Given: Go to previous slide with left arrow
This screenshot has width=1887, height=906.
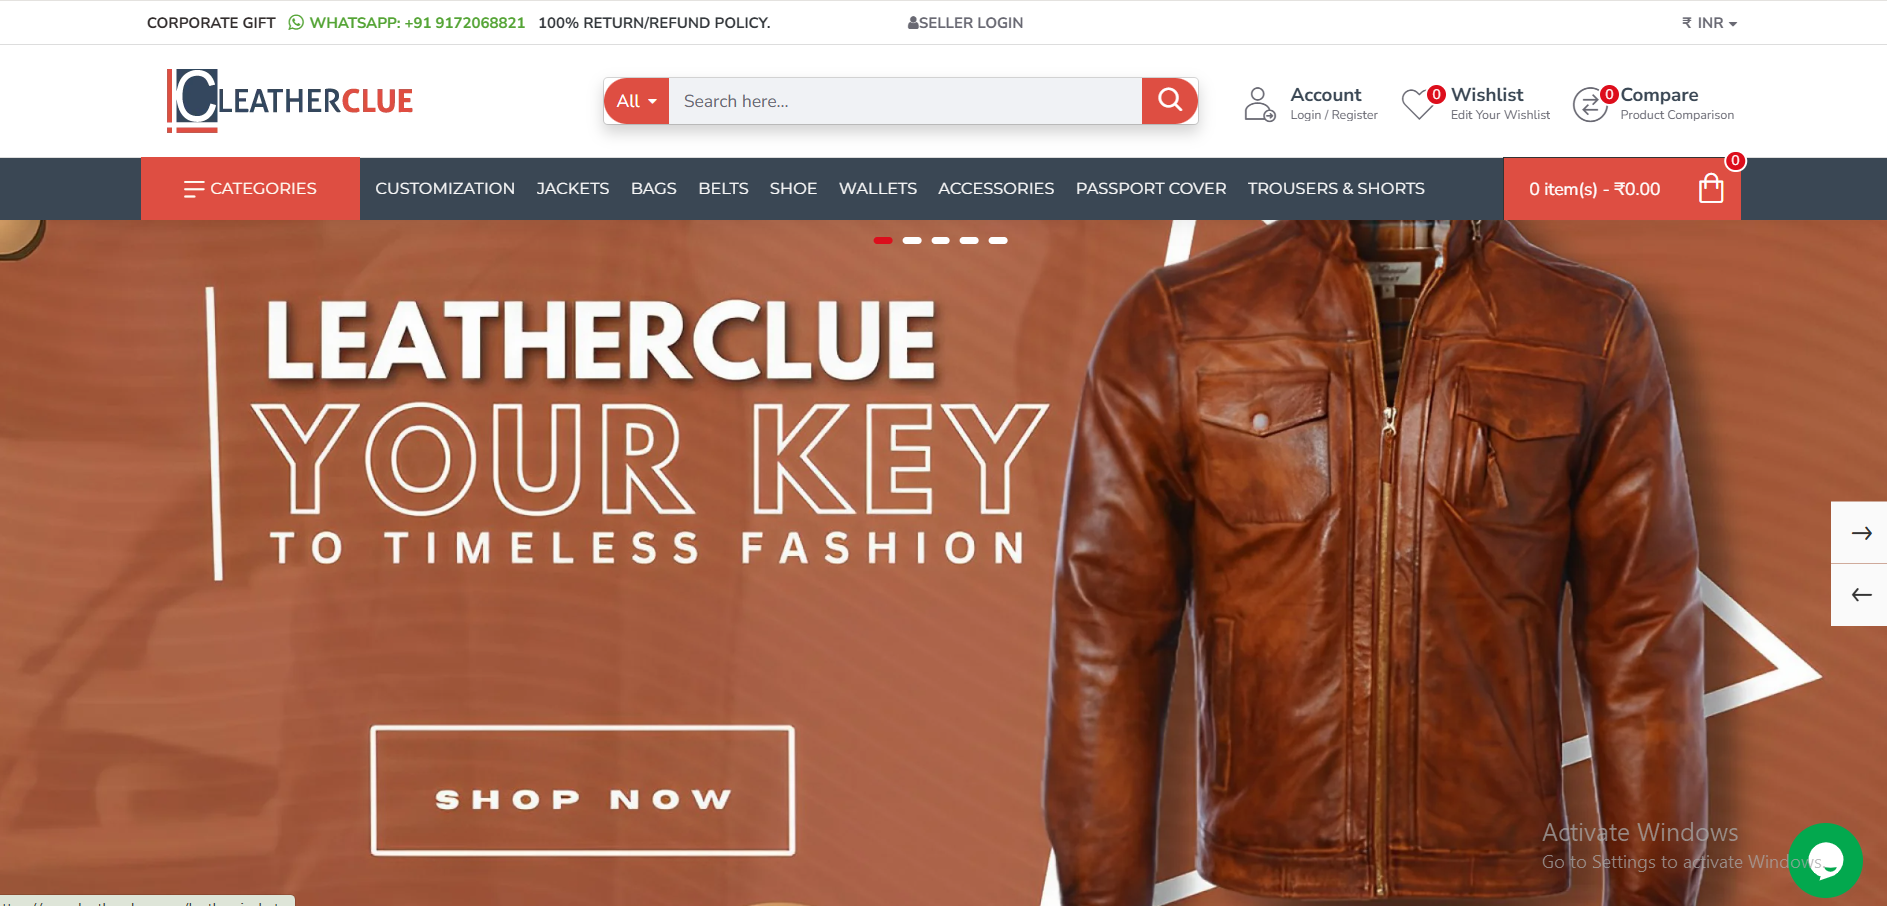Looking at the screenshot, I should (1860, 595).
